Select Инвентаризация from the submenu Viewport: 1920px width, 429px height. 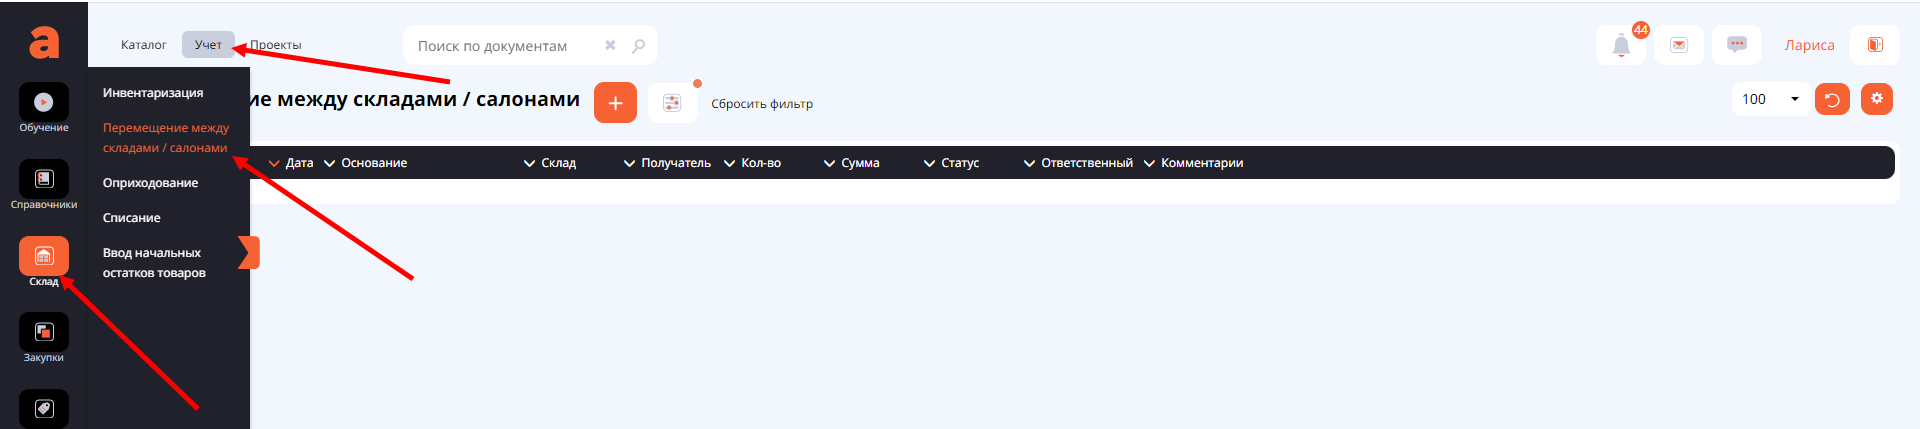(153, 93)
